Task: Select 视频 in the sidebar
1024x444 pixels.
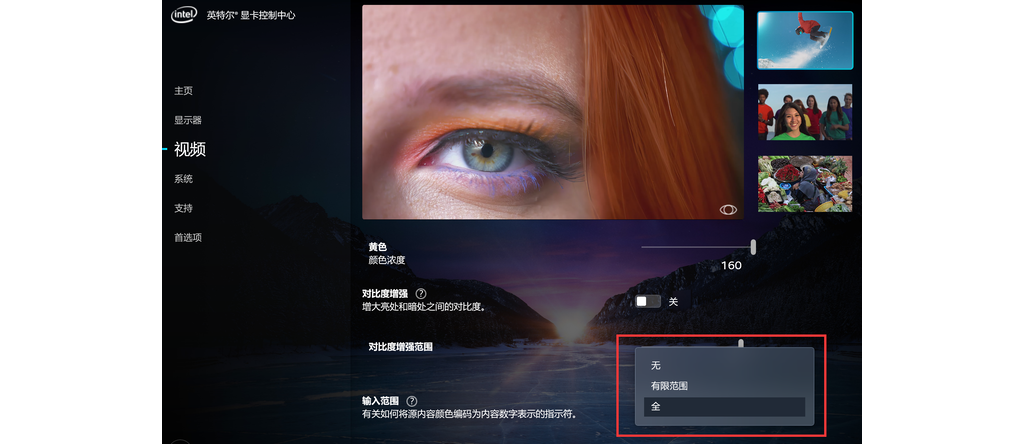Action: click(190, 150)
